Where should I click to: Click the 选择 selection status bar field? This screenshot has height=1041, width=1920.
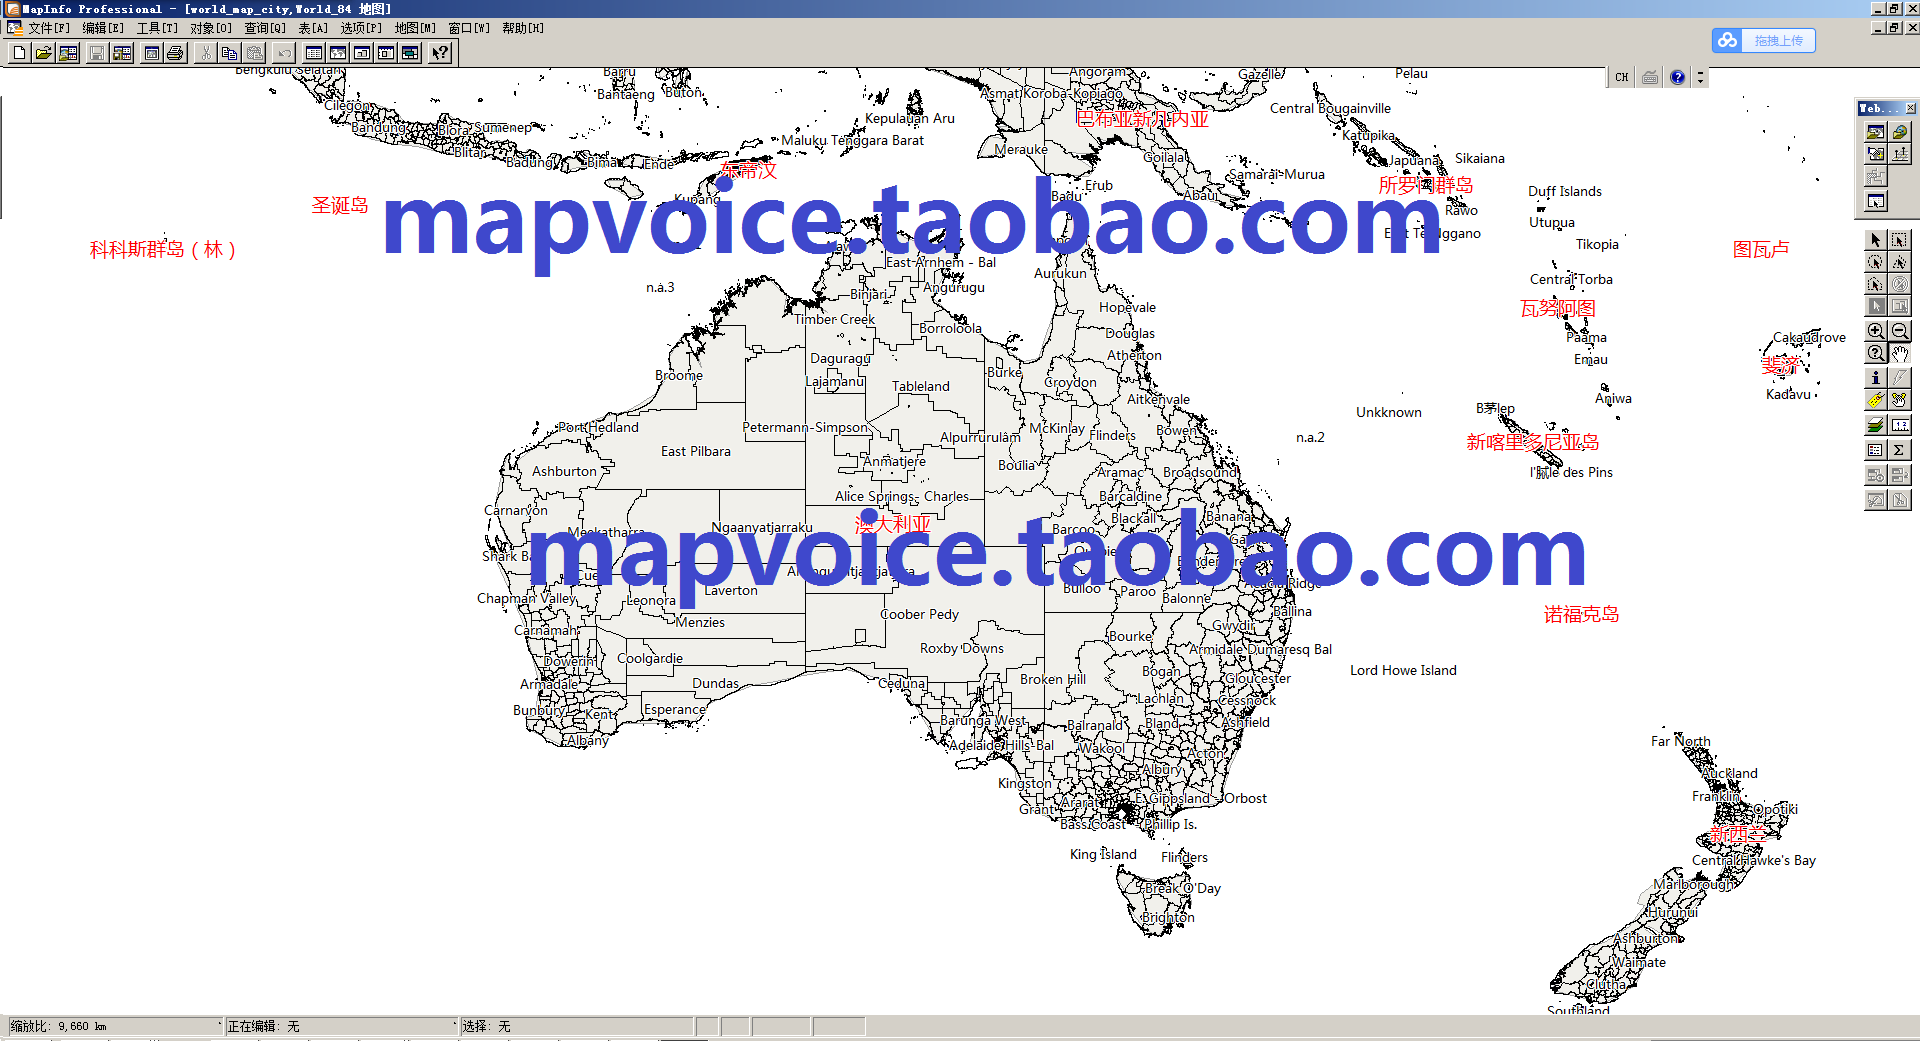tap(576, 1026)
